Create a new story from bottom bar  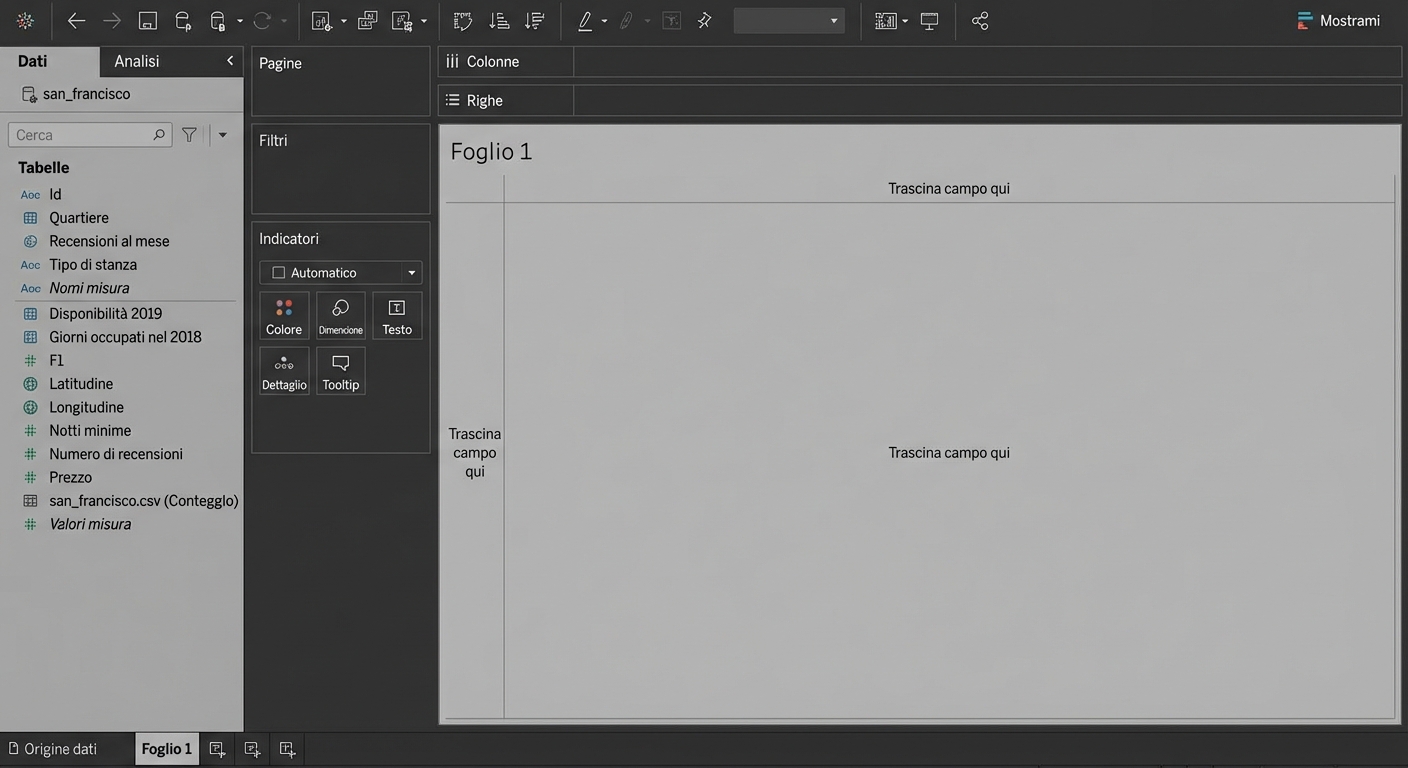(287, 749)
